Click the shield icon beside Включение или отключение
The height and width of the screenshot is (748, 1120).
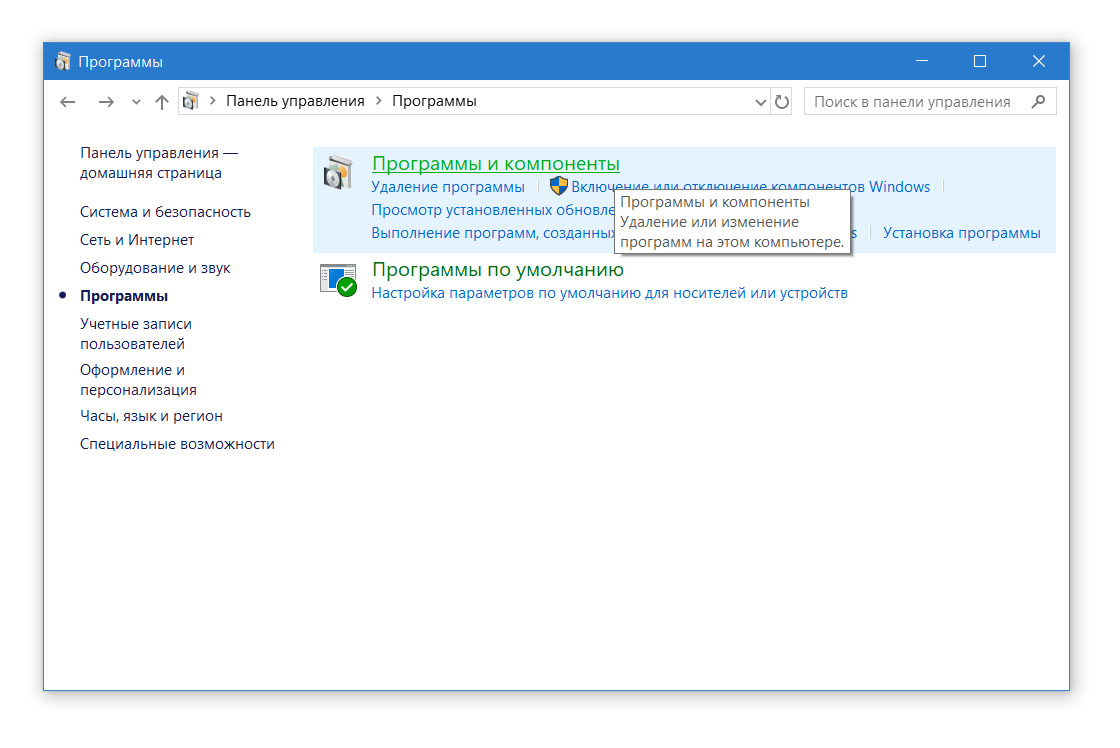point(559,186)
